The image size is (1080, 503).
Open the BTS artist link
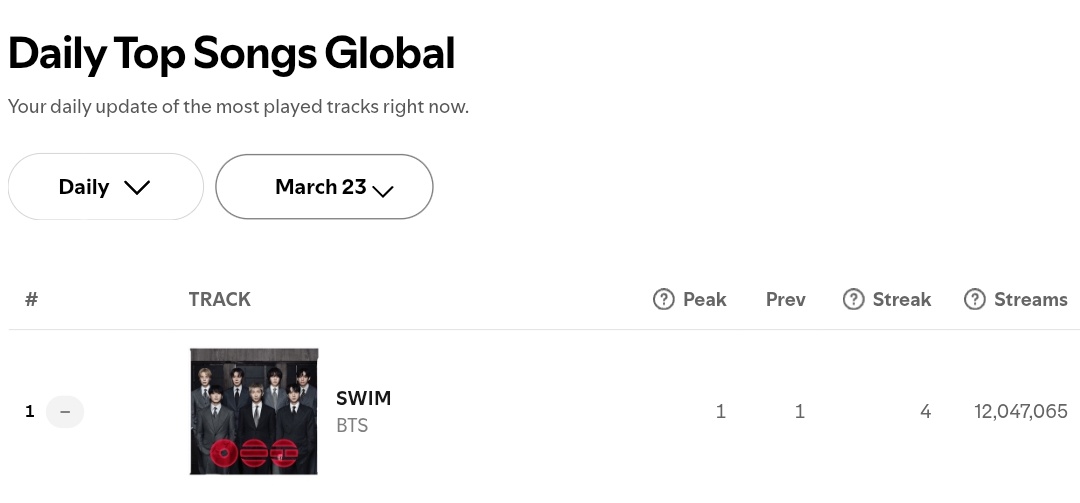352,426
